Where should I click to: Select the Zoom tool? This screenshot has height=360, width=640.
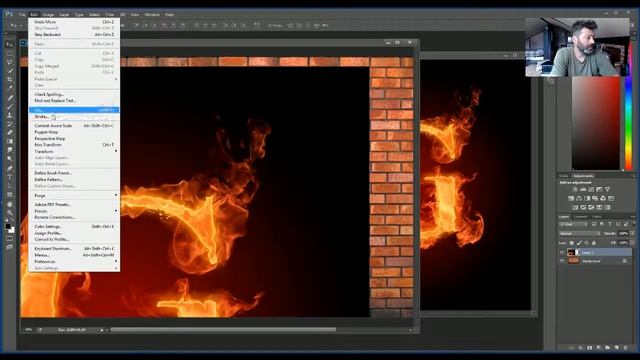pos(9,213)
